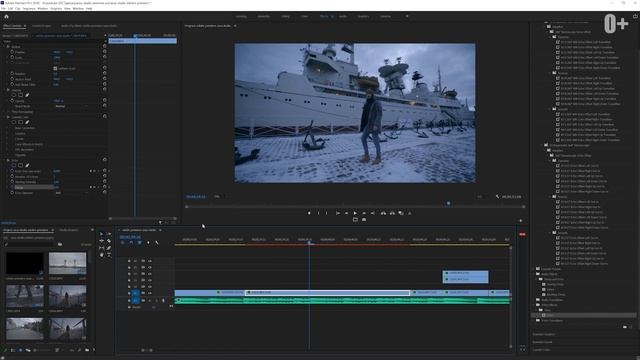Click New Custom Bin icon in Effects panel

pos(624,327)
